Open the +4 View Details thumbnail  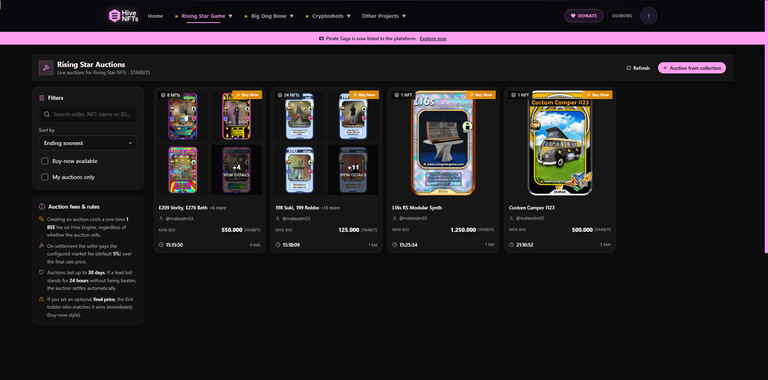tap(237, 170)
